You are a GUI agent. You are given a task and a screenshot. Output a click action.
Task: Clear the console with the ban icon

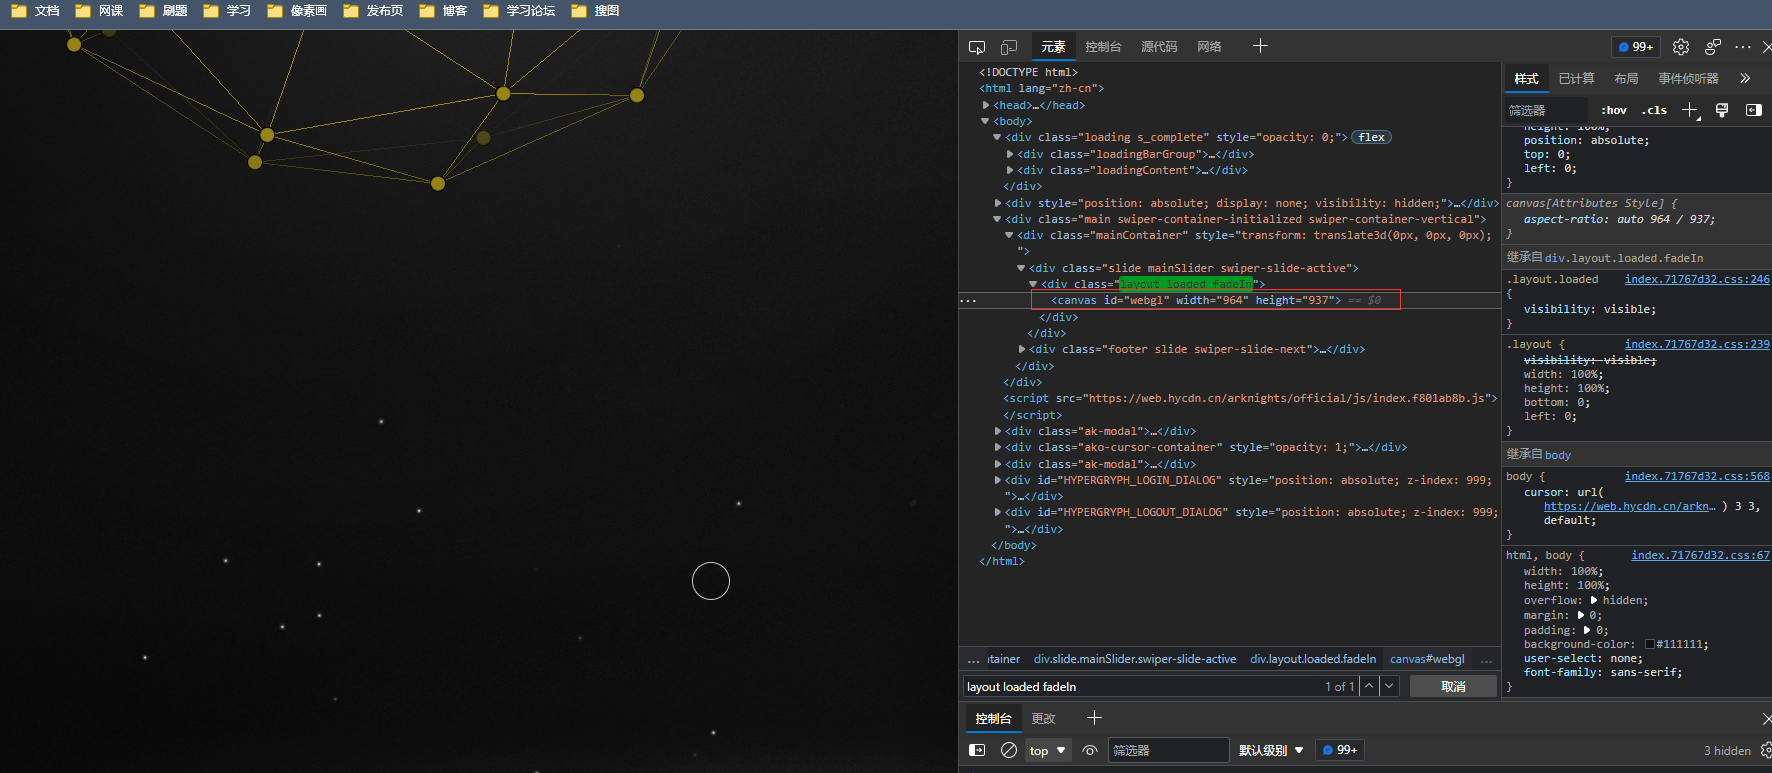click(x=1009, y=750)
